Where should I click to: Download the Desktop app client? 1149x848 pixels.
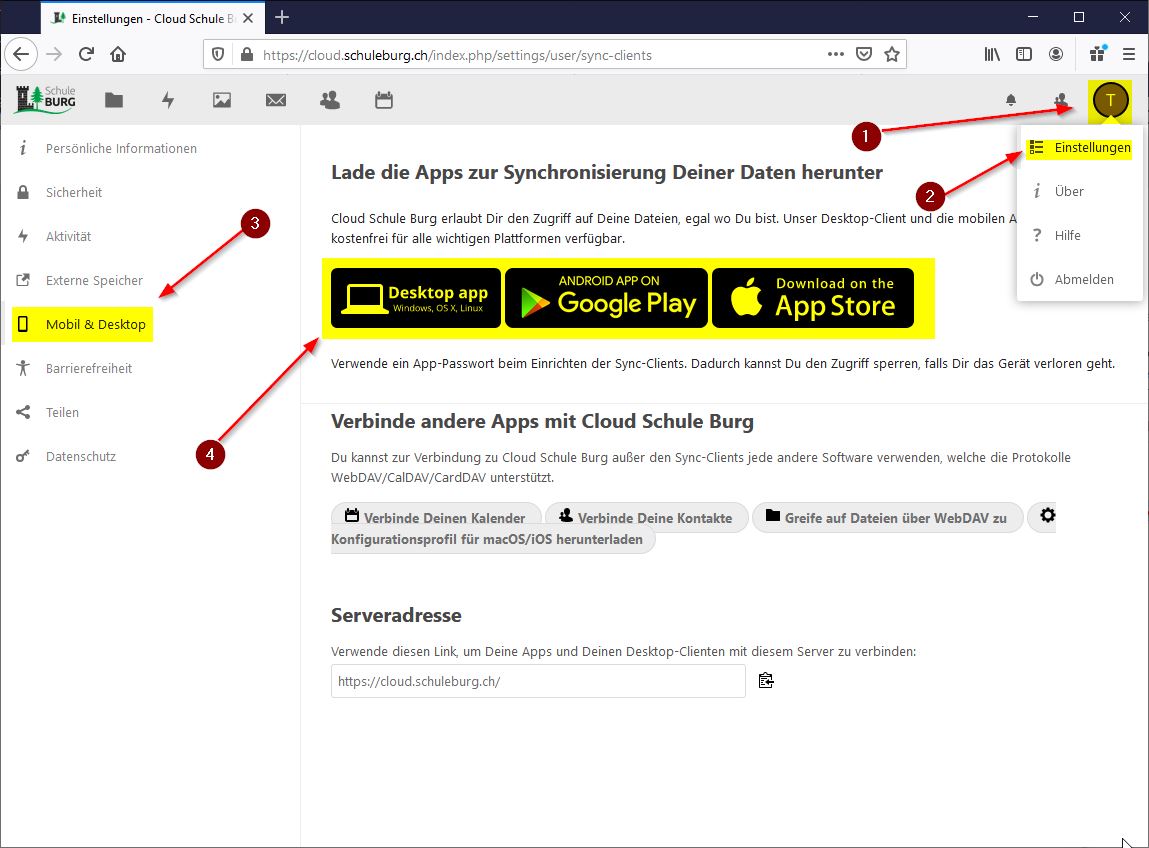pyautogui.click(x=415, y=298)
